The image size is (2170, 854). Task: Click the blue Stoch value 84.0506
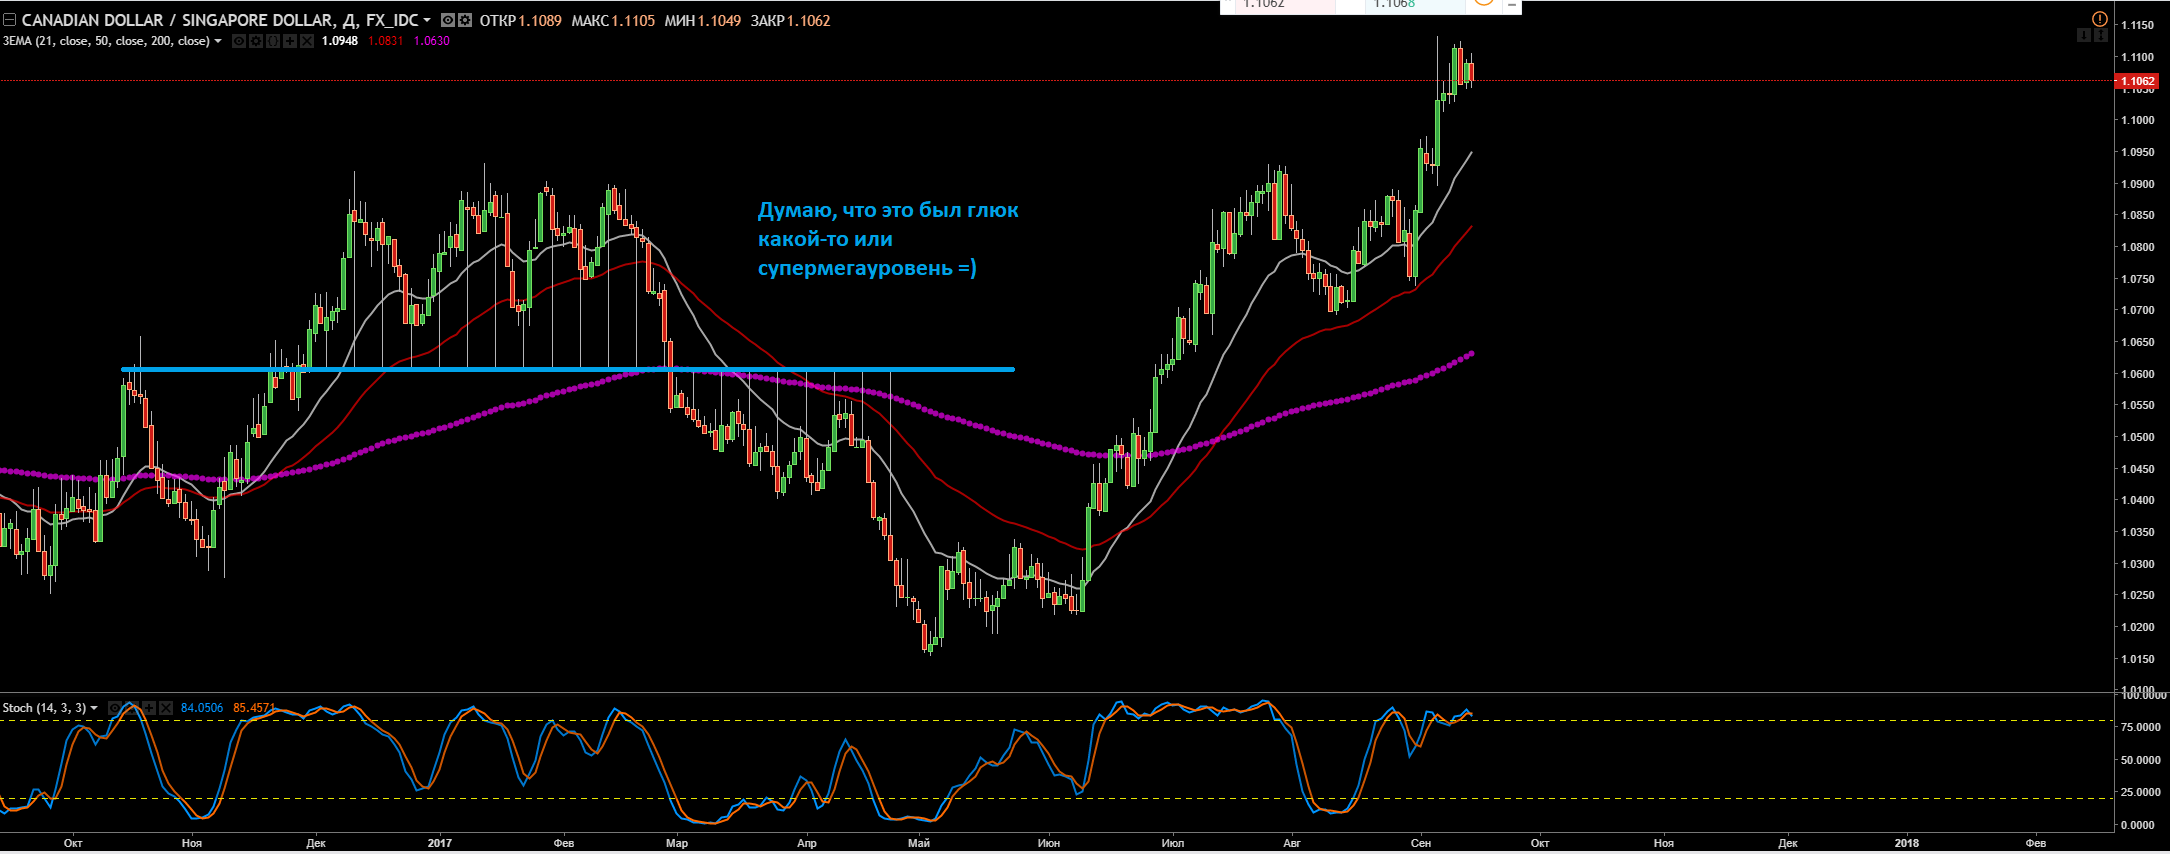coord(202,708)
